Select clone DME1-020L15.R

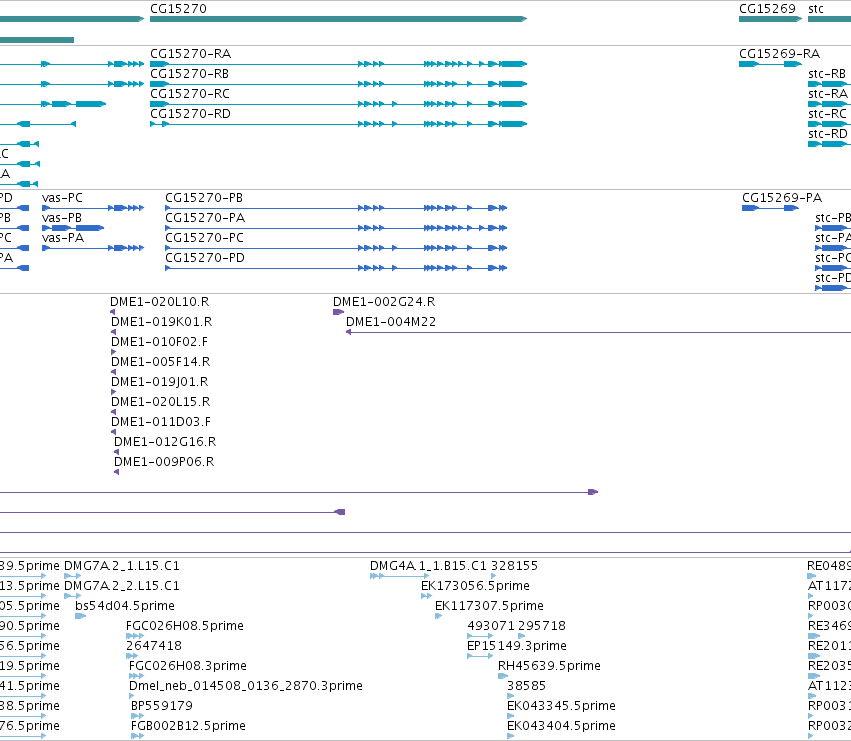[161, 402]
